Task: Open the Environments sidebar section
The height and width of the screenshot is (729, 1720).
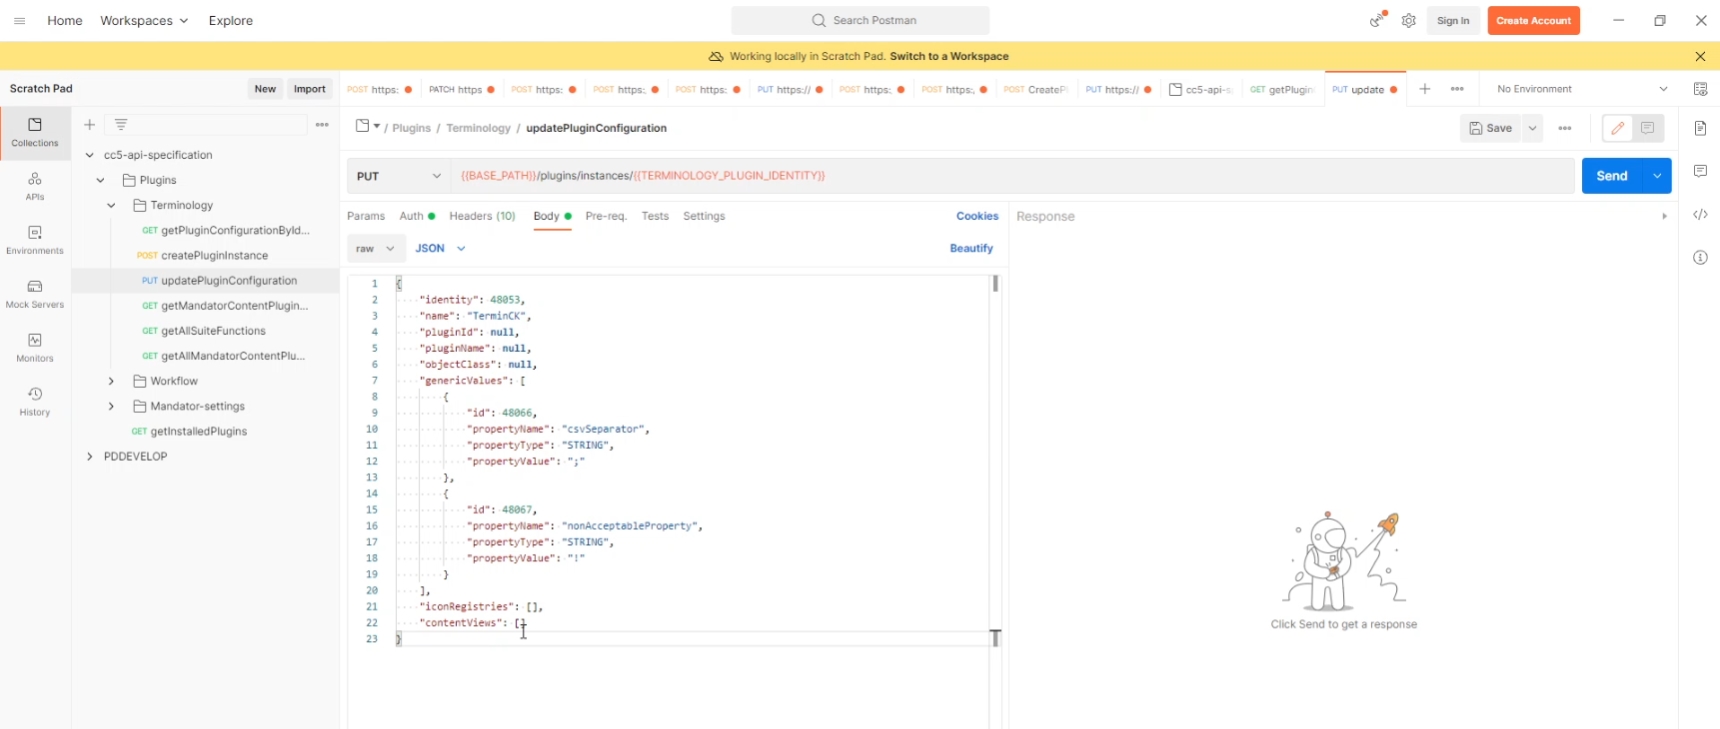Action: 35,240
